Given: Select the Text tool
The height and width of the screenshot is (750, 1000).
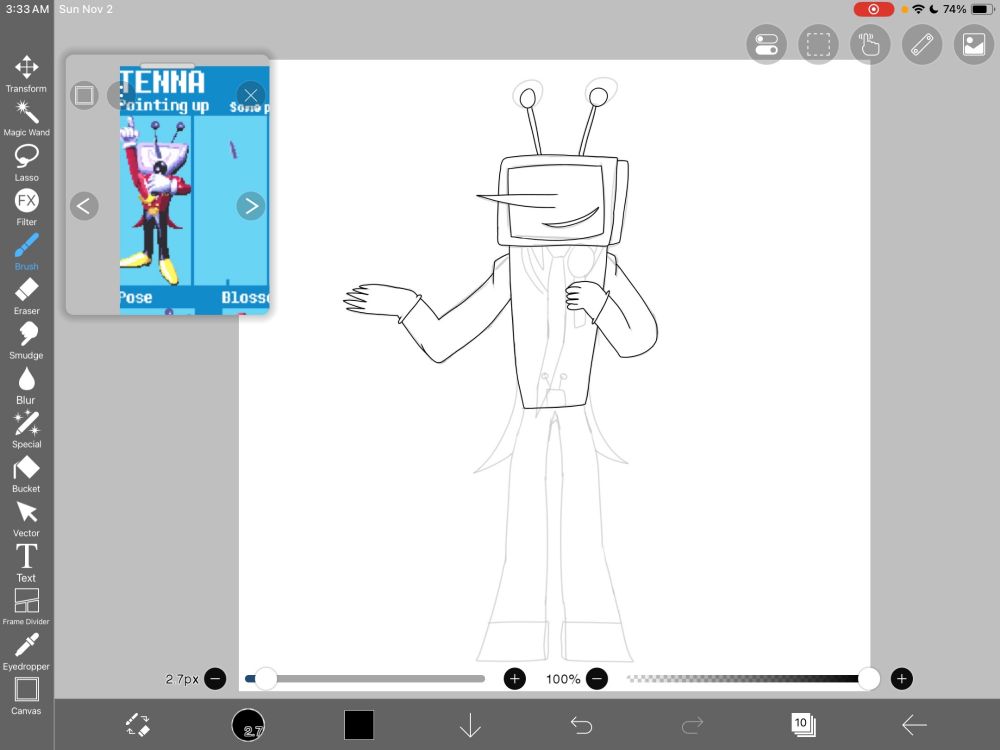Looking at the screenshot, I should click(x=26, y=564).
